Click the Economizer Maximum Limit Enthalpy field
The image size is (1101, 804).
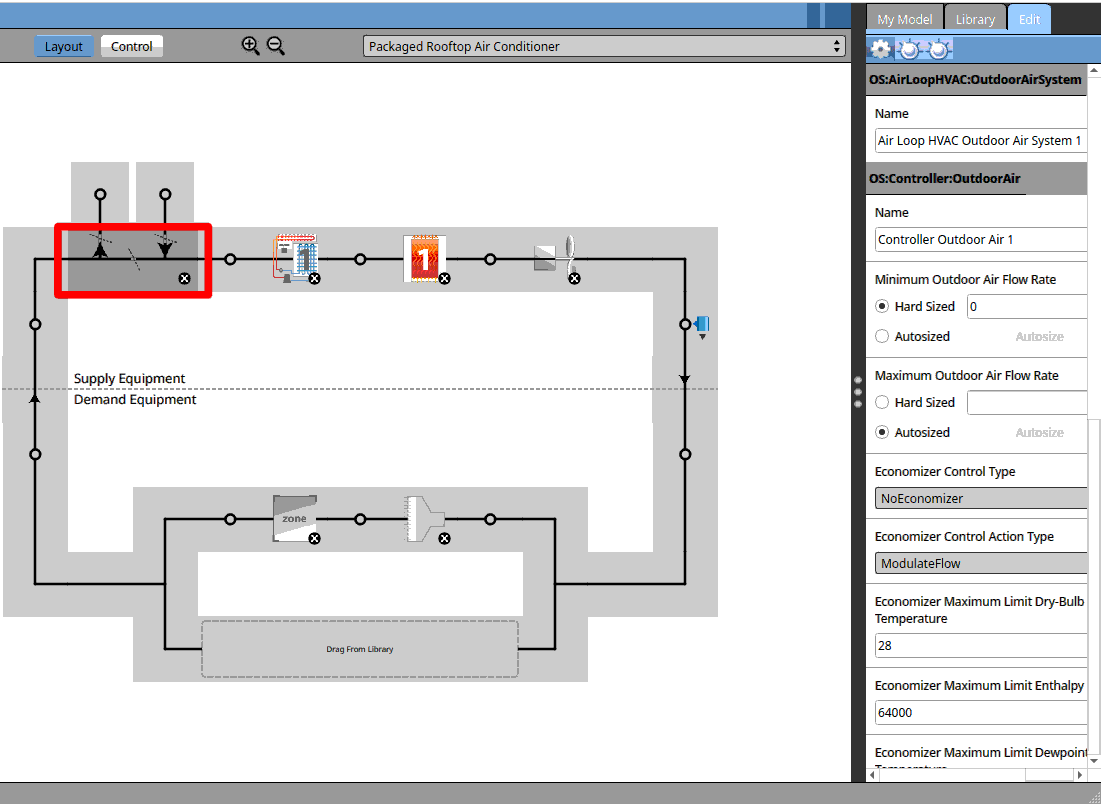point(980,712)
